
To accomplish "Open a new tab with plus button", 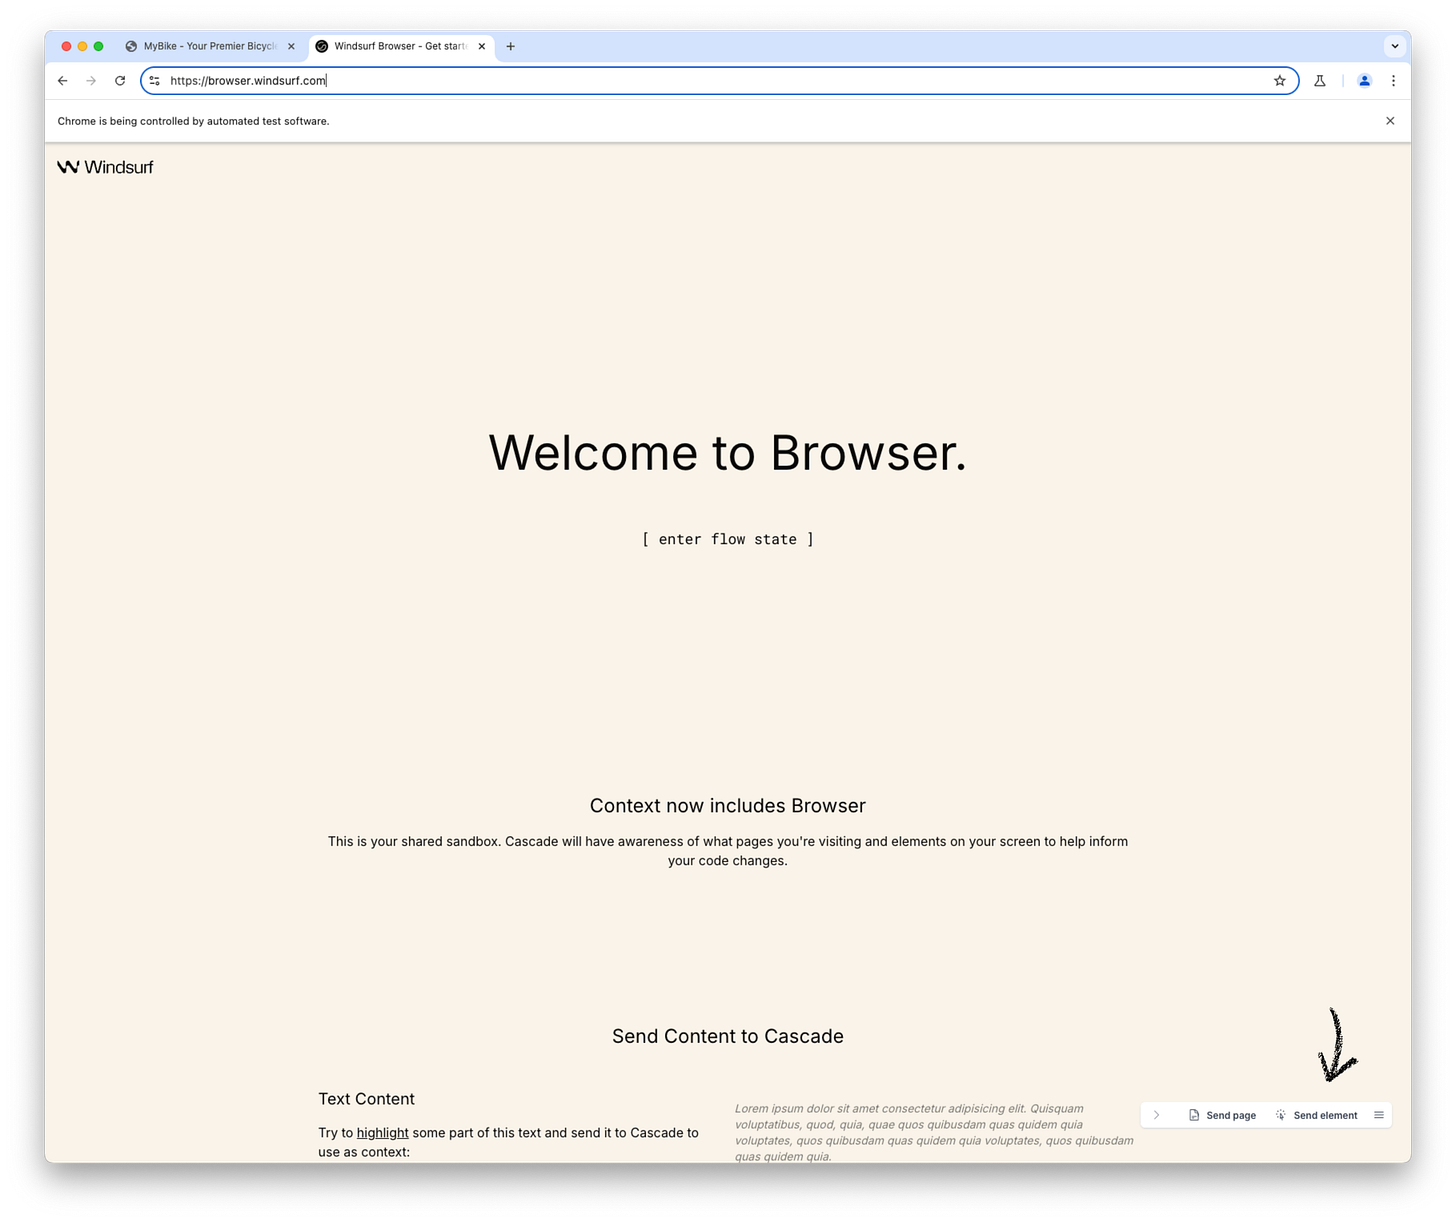I will click(x=510, y=46).
